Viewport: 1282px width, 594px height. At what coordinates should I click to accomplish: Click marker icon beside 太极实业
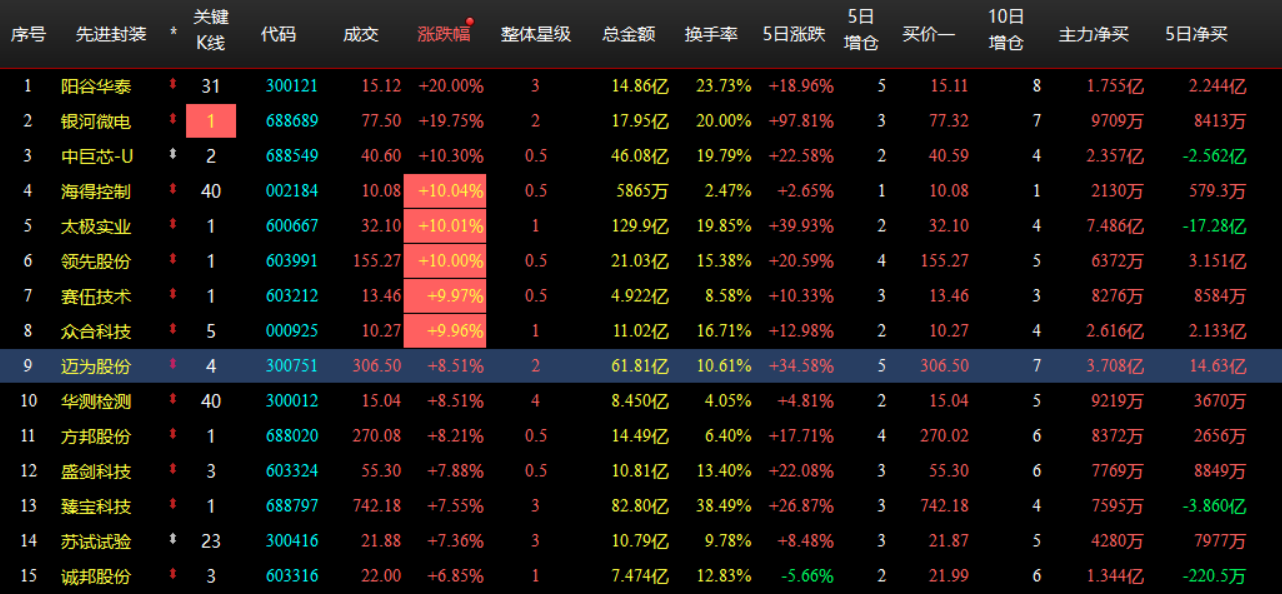pos(173,226)
